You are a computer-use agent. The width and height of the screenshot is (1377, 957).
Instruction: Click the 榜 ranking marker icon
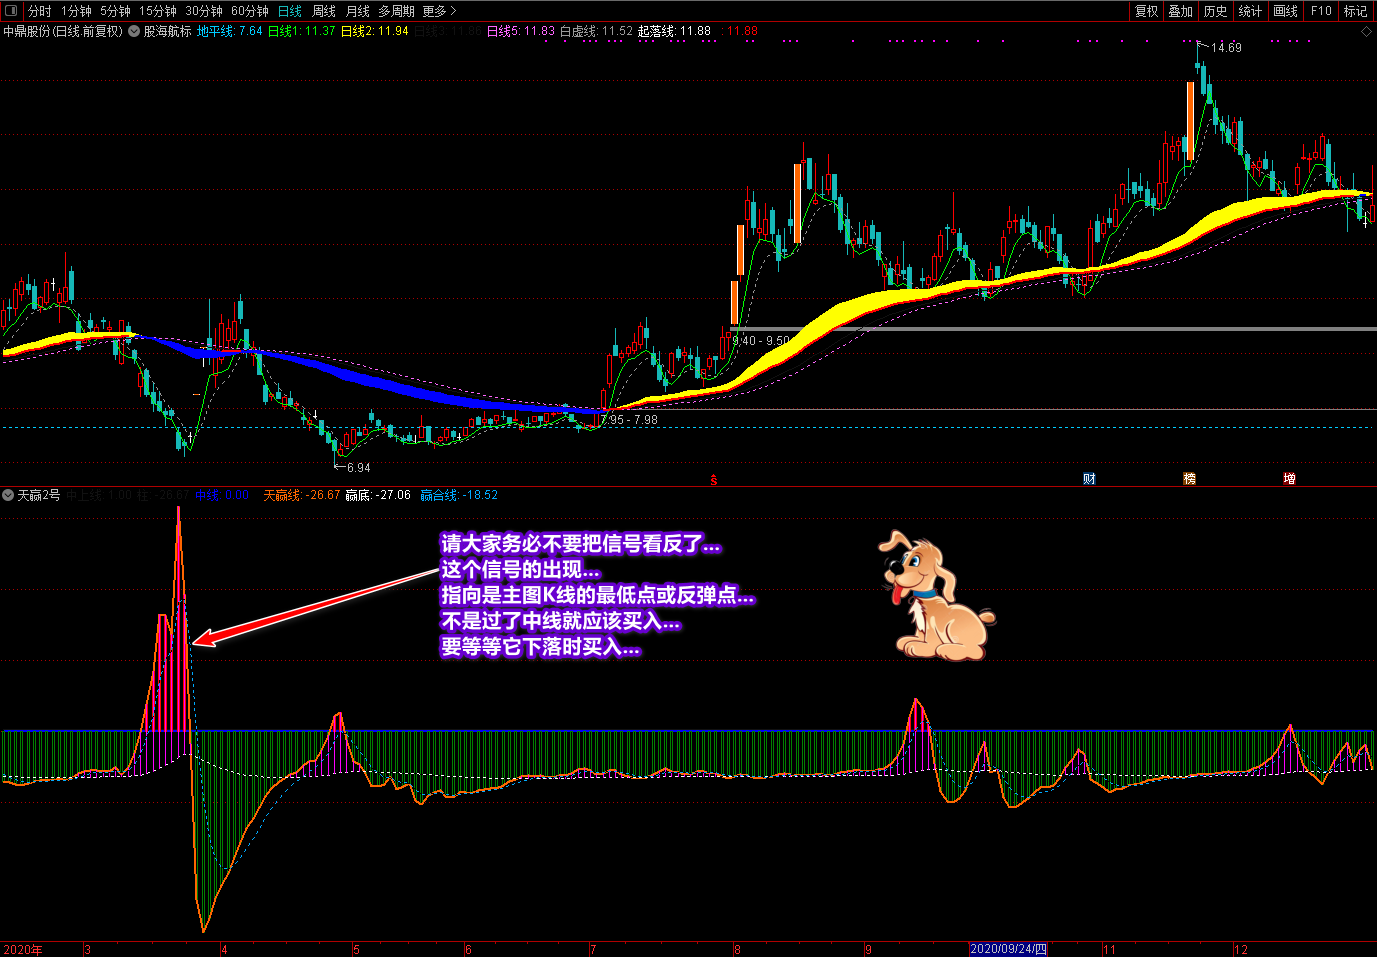(x=1189, y=479)
